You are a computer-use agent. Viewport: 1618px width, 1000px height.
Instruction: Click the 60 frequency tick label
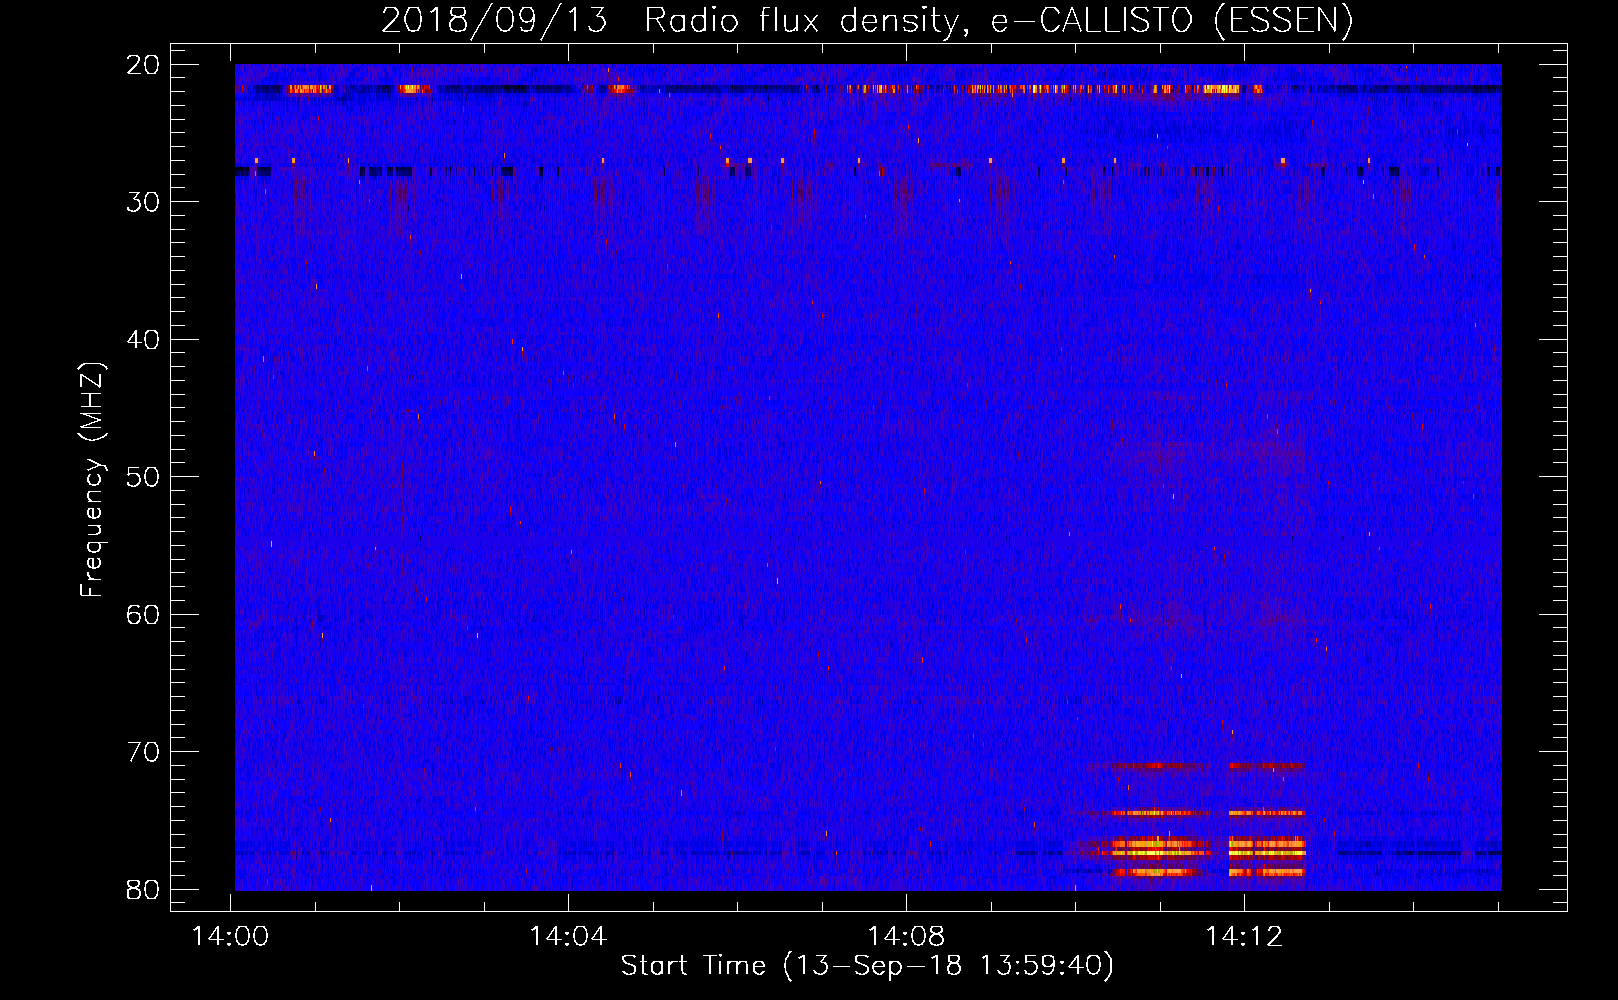pos(144,614)
